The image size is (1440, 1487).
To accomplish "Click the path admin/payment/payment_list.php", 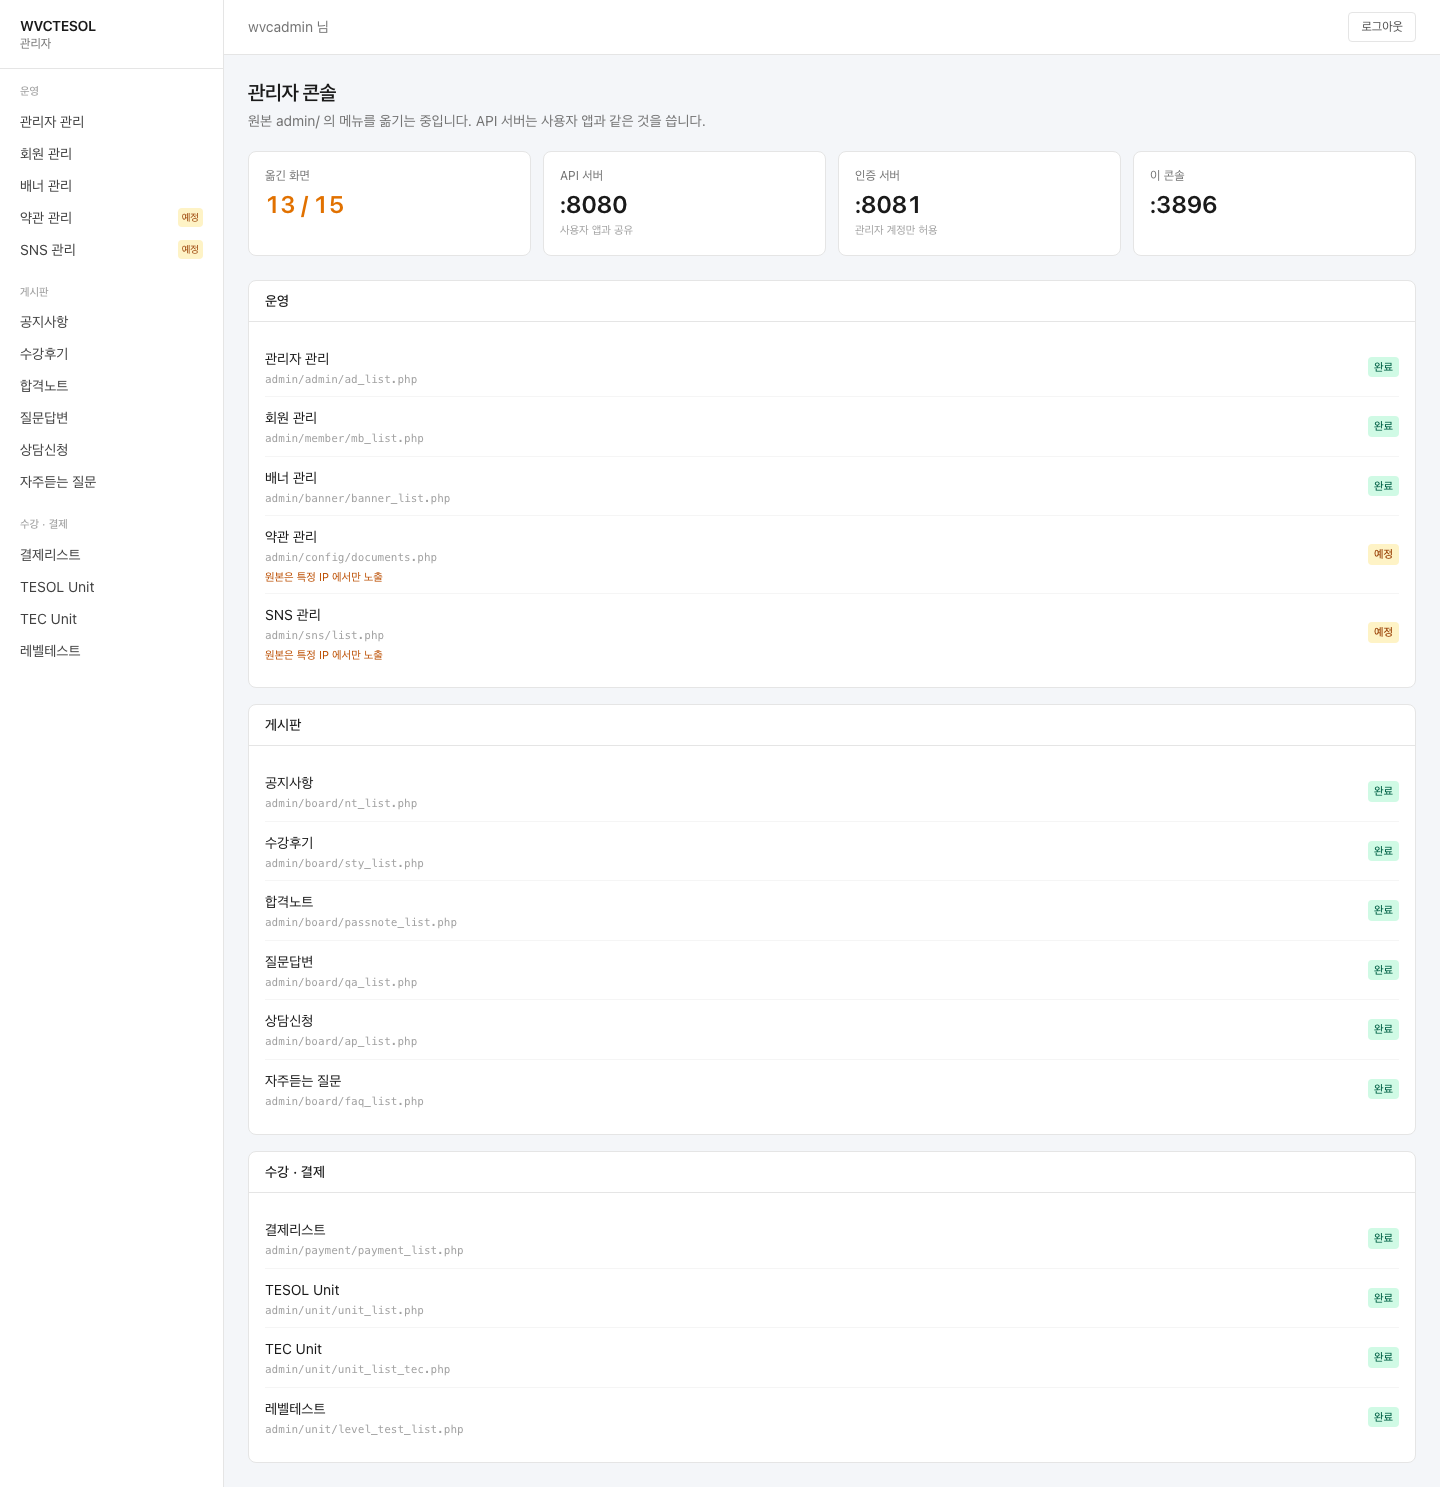I will 364,1251.
